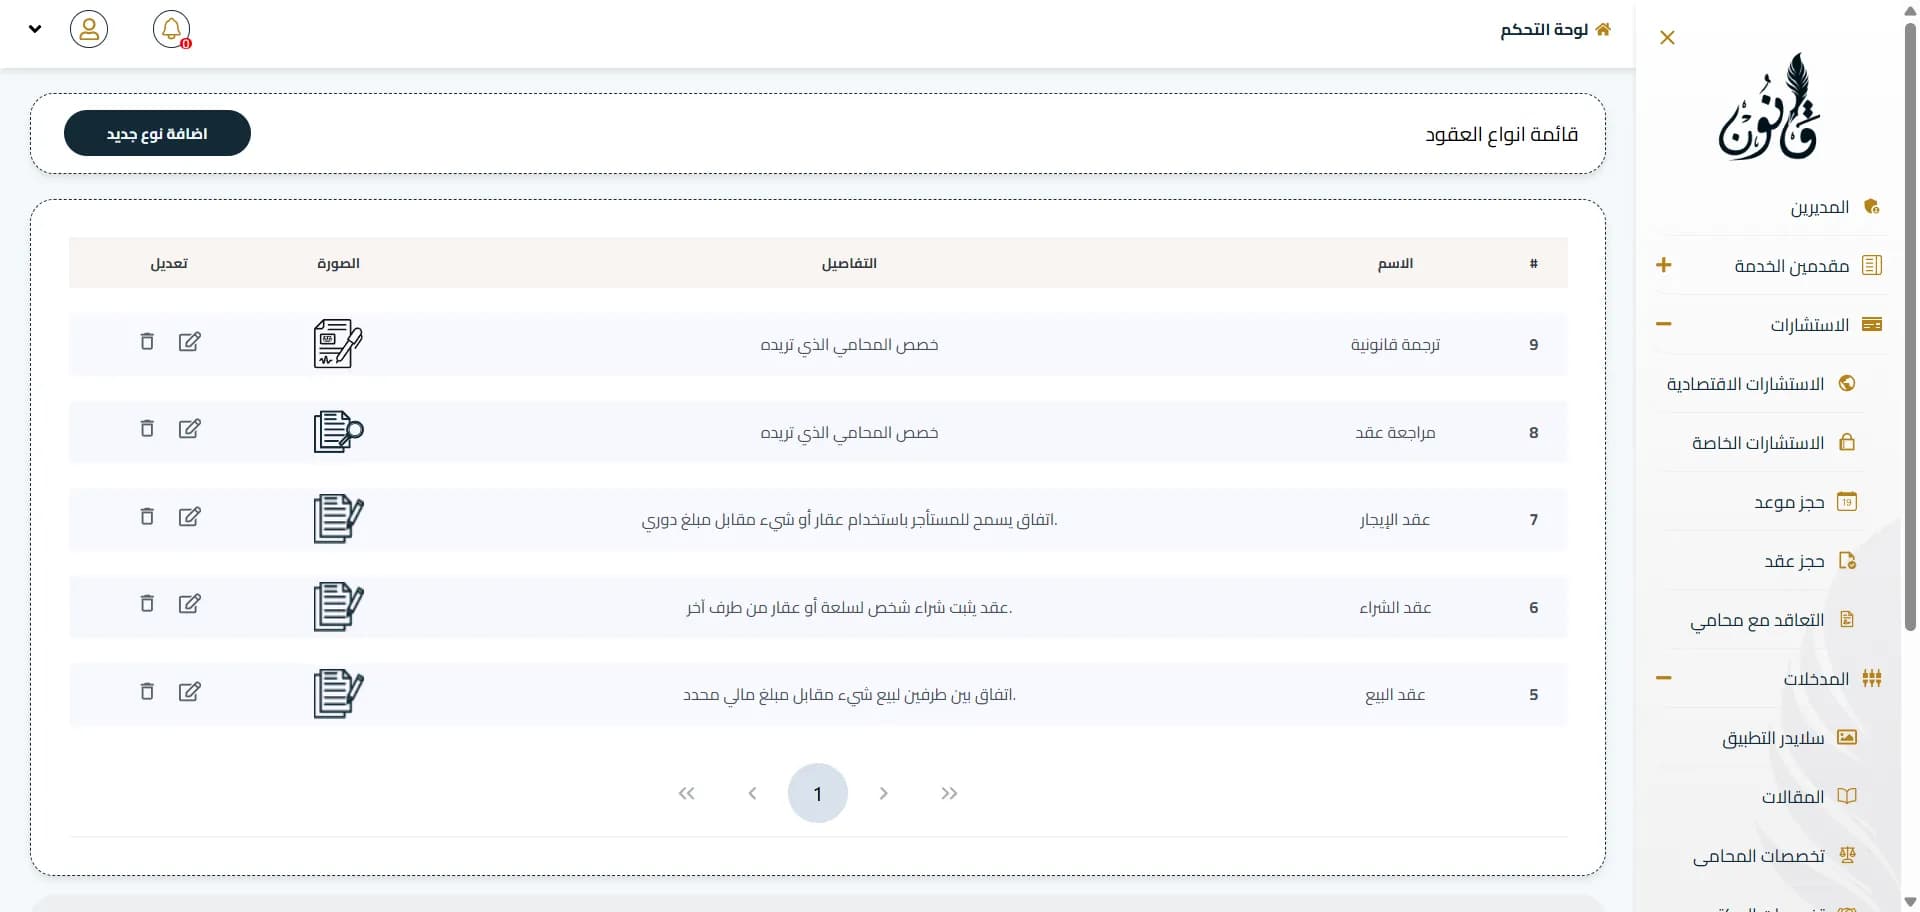Open حجز موعد menu item
The width and height of the screenshot is (1920, 912).
click(x=1789, y=502)
